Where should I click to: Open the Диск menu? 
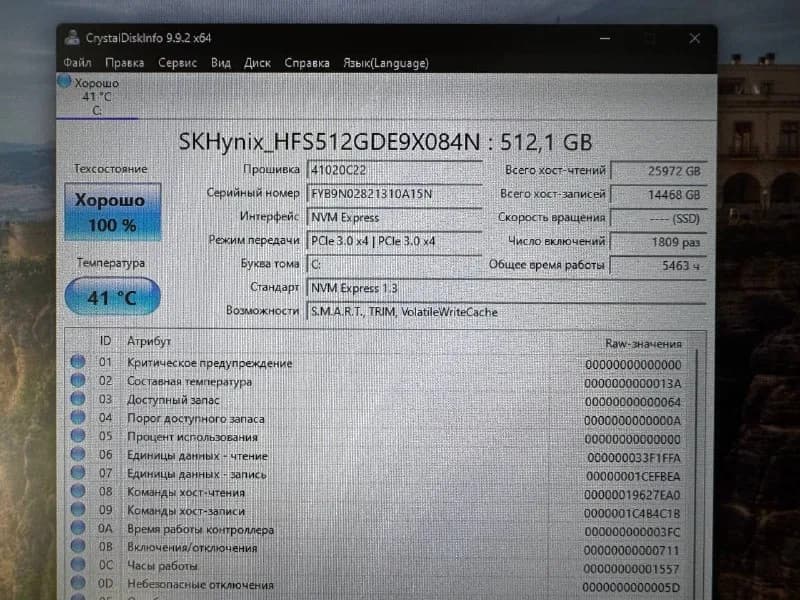pyautogui.click(x=257, y=63)
